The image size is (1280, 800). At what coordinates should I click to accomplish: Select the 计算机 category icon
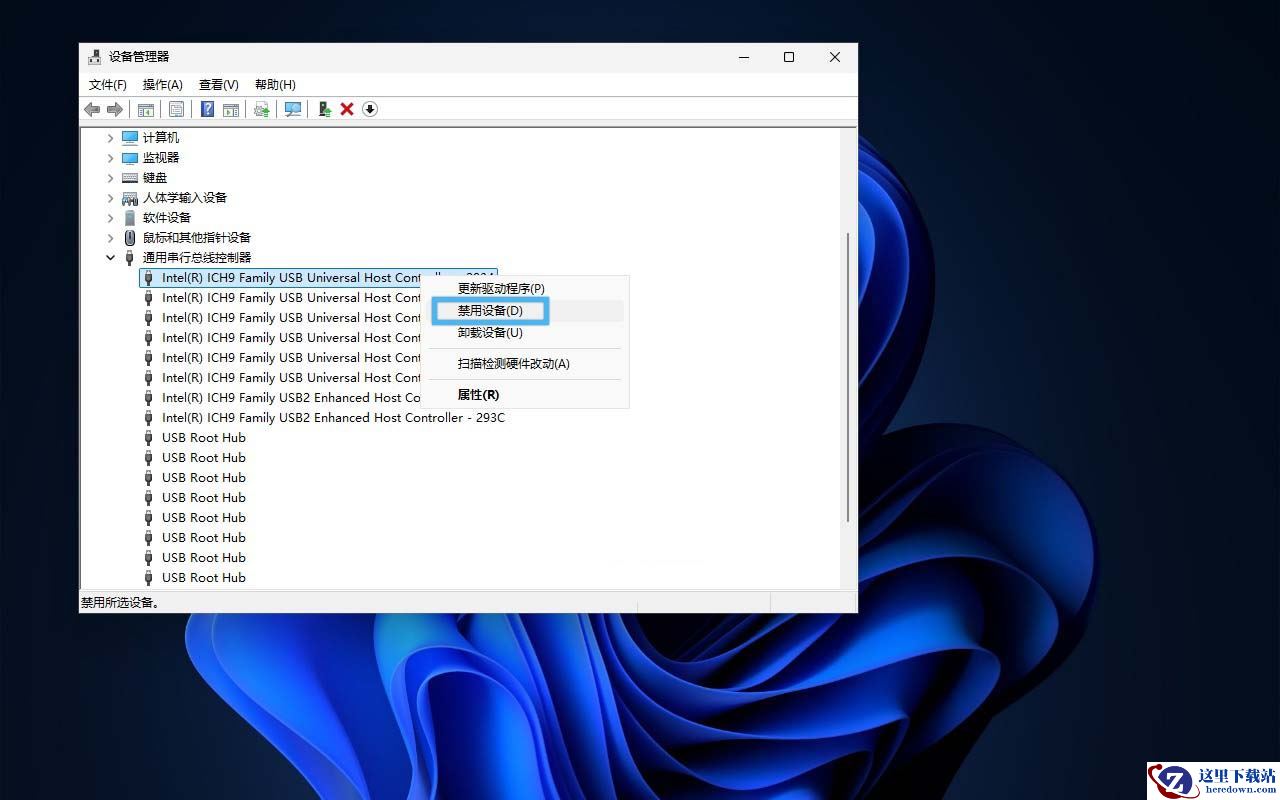(130, 137)
